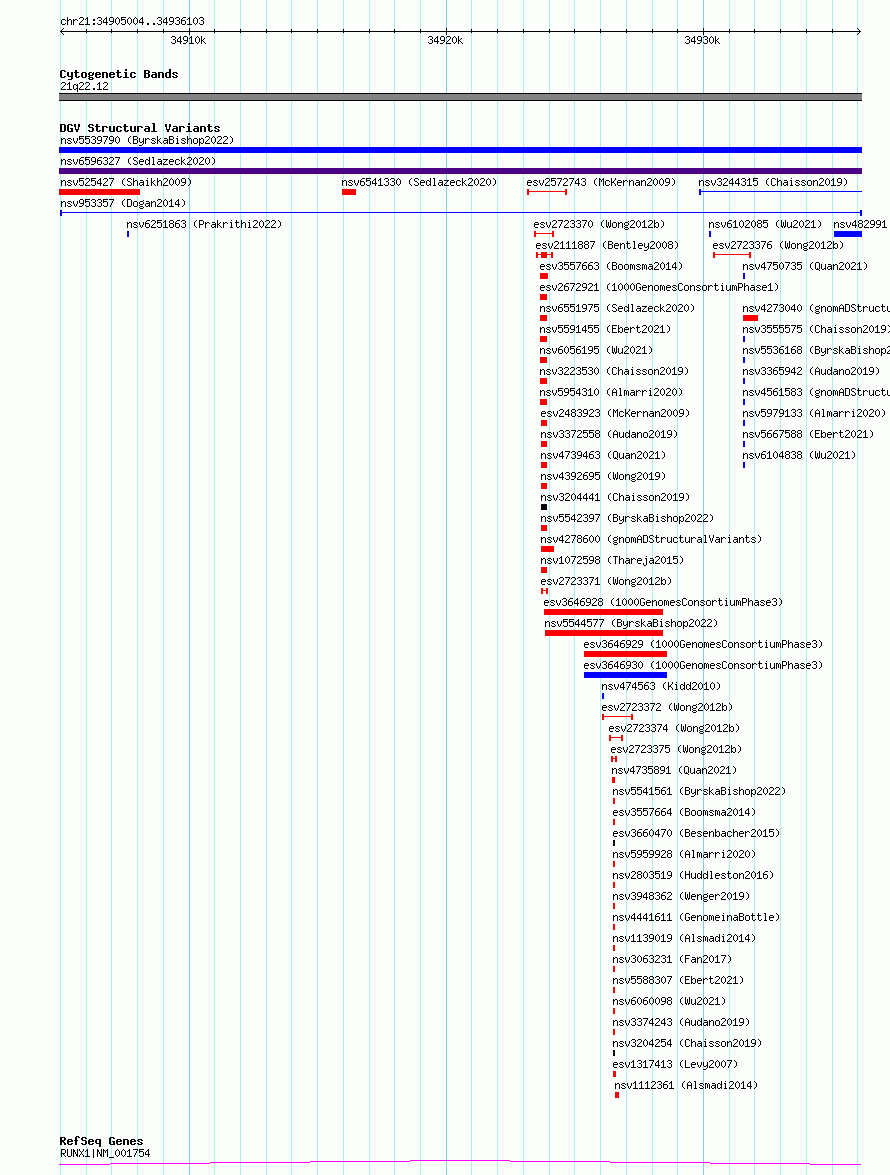Select the purple nsv6596327 variant bar

[461, 171]
